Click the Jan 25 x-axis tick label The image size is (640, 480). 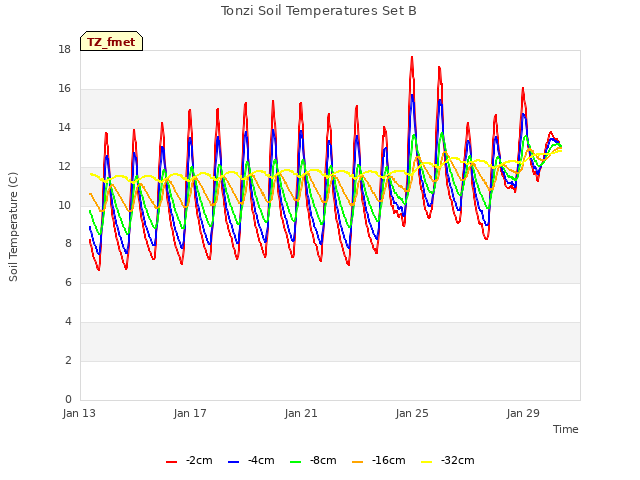point(412,413)
